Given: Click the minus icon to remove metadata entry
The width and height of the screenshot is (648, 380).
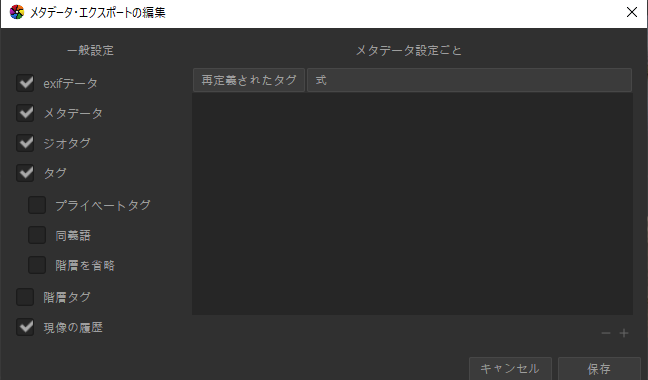Looking at the screenshot, I should (606, 333).
